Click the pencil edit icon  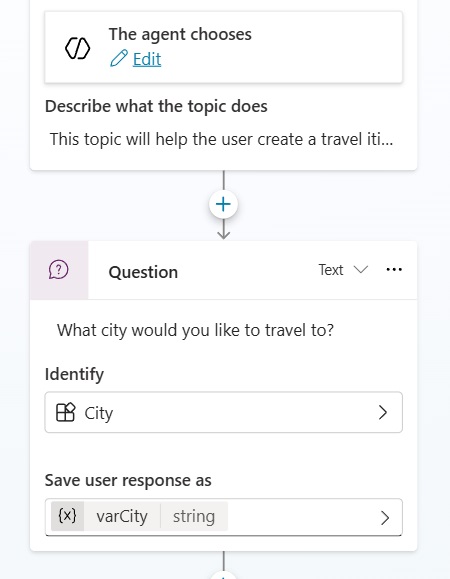click(x=119, y=58)
